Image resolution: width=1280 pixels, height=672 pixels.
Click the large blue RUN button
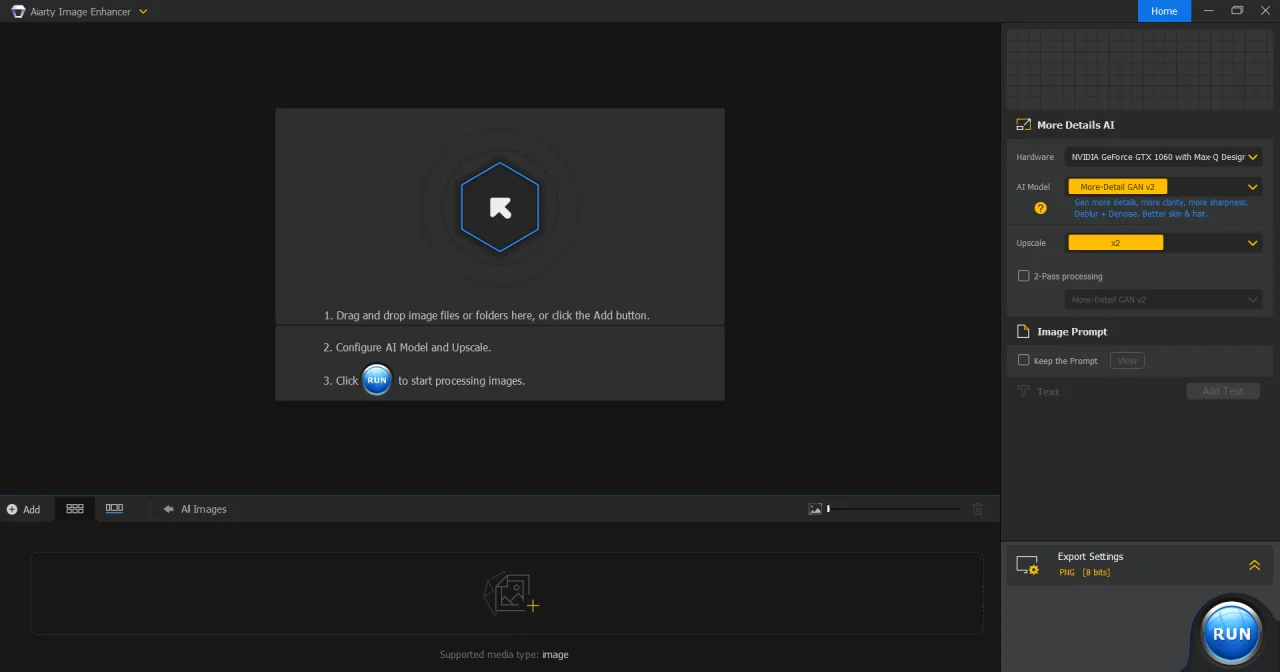(1231, 633)
